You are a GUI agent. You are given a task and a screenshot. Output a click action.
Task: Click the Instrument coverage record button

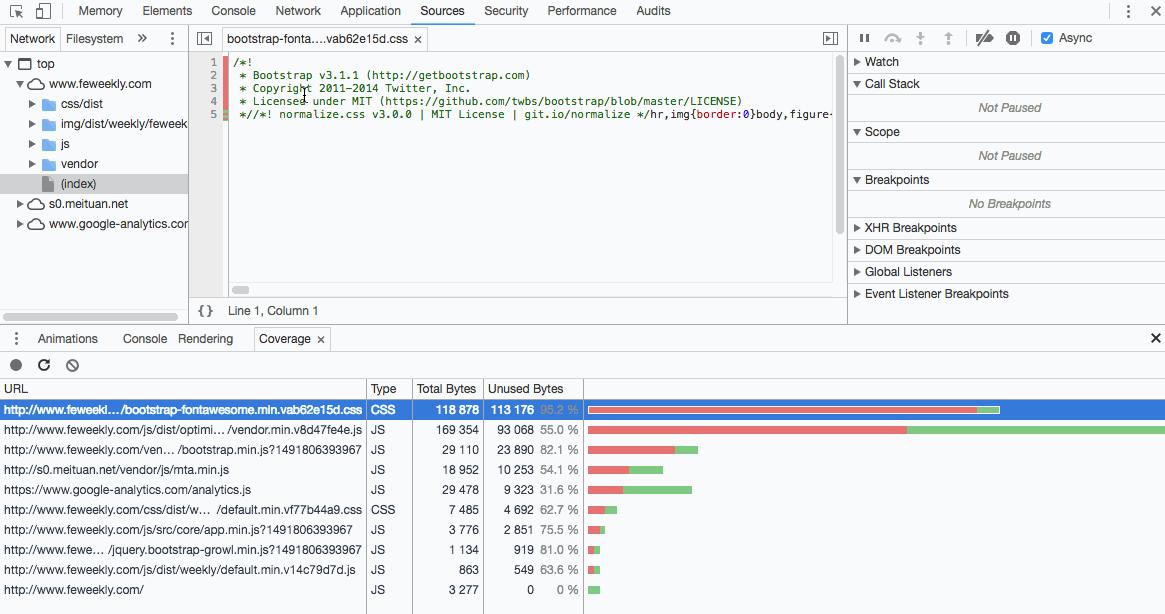[15, 365]
